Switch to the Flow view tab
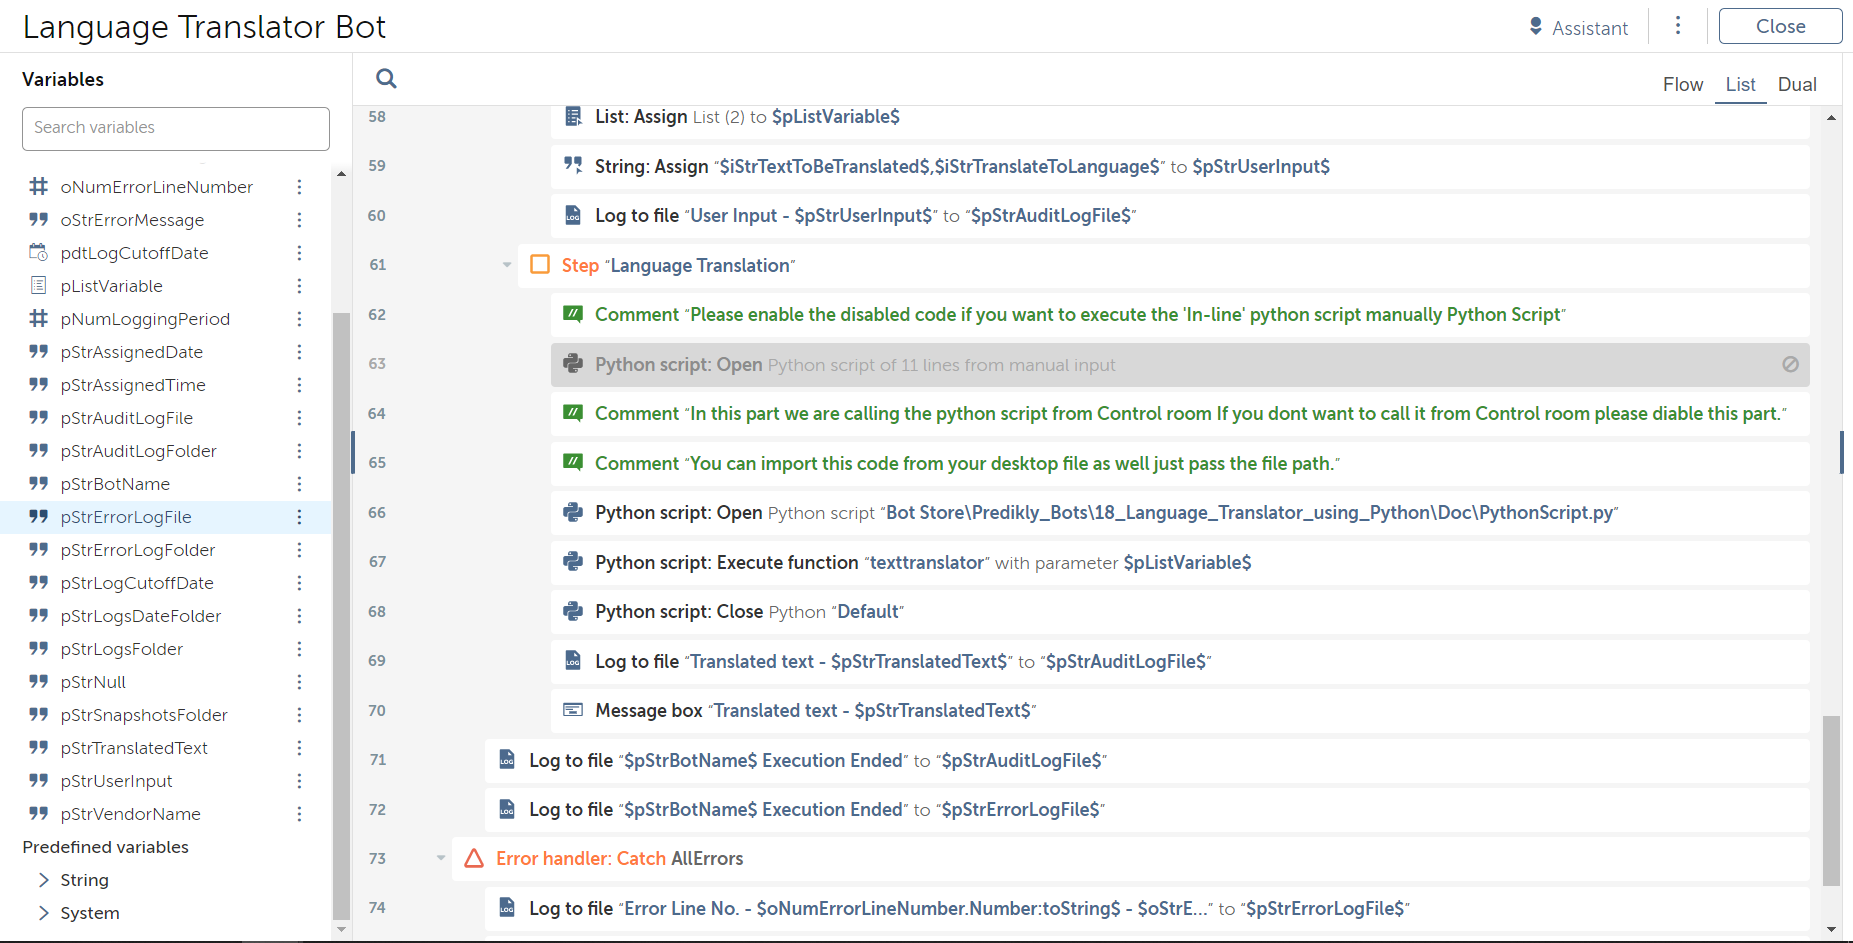This screenshot has height=943, width=1853. (x=1683, y=85)
